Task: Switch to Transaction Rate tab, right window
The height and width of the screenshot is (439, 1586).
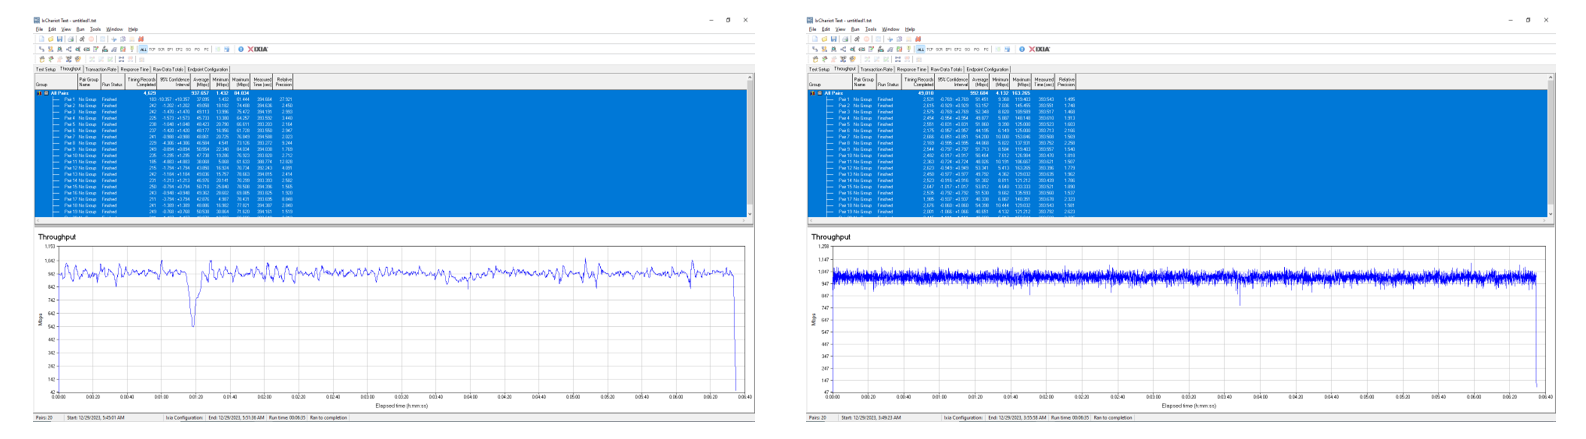Action: tap(877, 69)
